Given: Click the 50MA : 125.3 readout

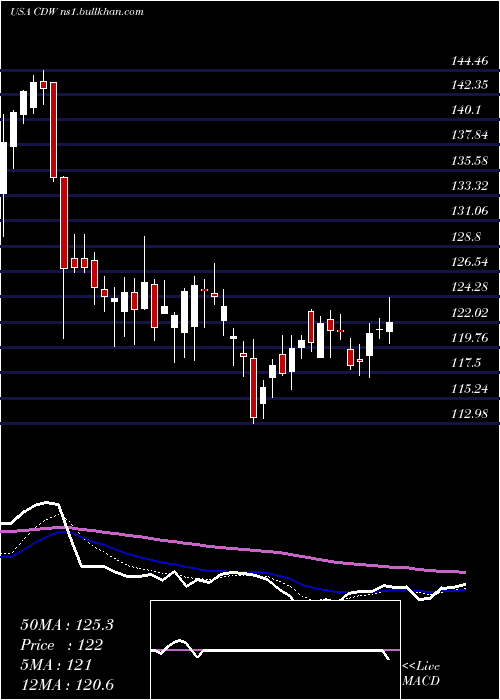Looking at the screenshot, I should point(67,625).
